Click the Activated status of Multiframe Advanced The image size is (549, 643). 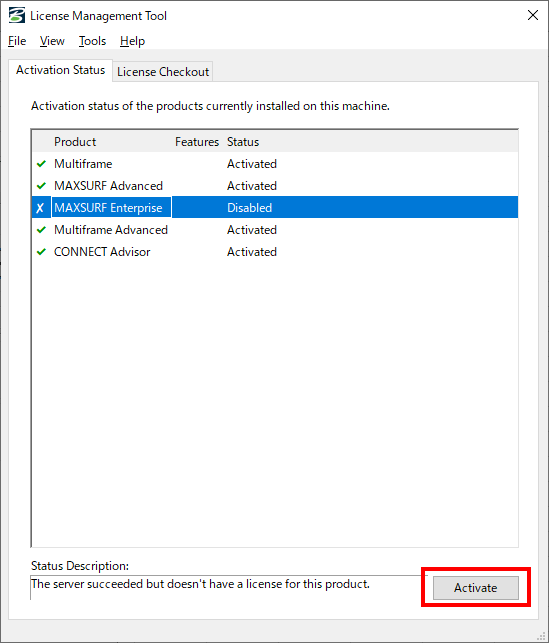[252, 230]
